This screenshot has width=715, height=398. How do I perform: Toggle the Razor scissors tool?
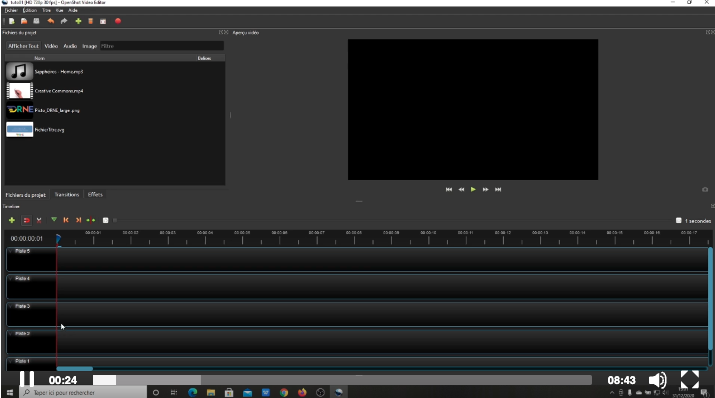[39, 220]
